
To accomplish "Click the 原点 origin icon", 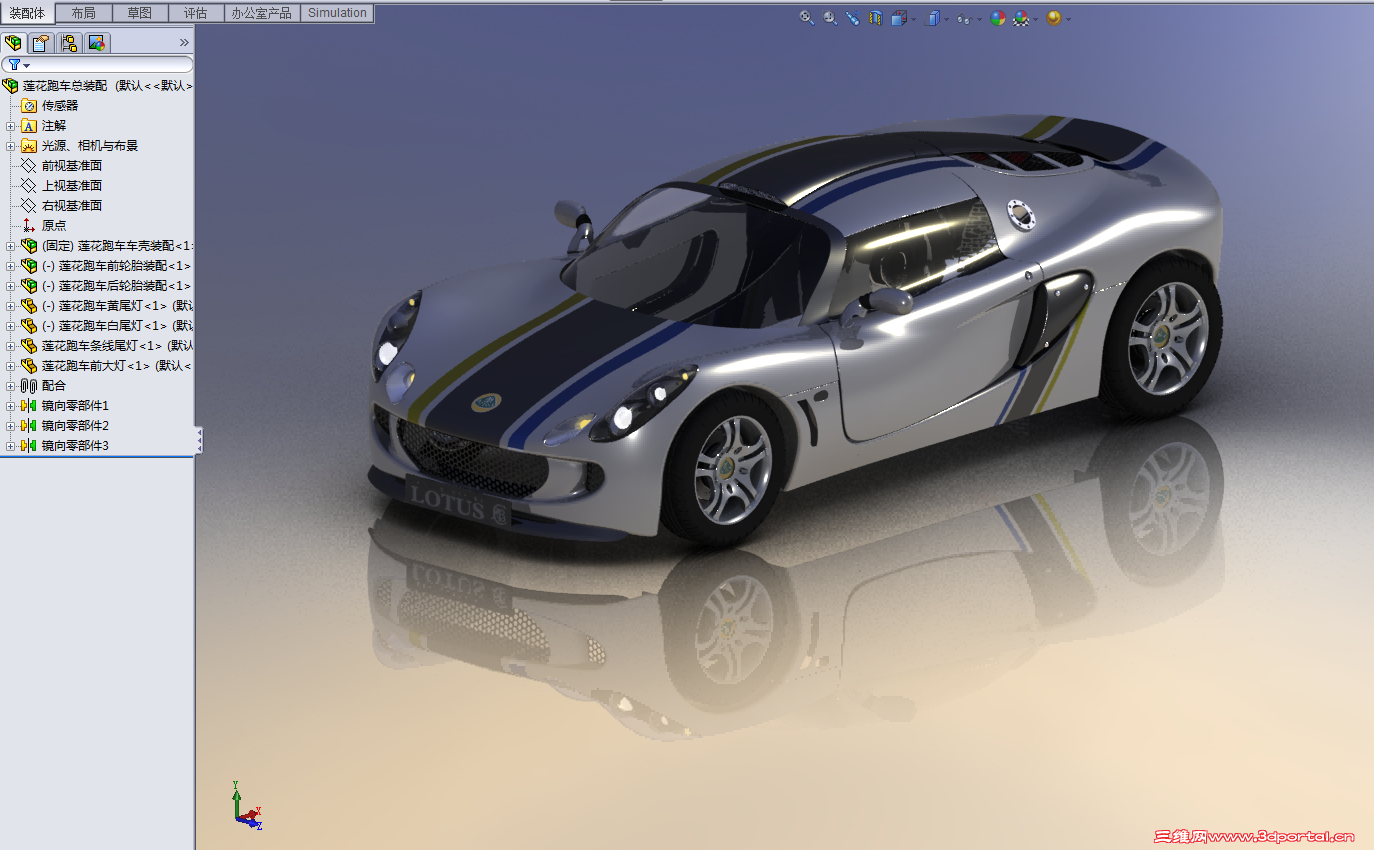I will point(29,225).
